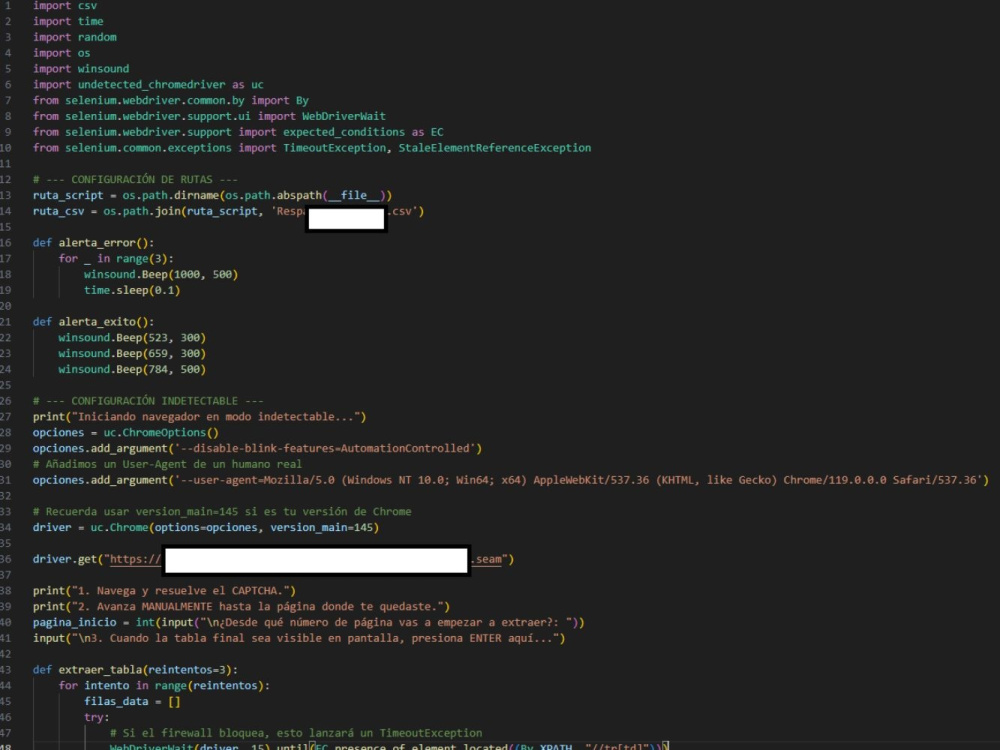Click the "for _ in range(3):" line

click(x=116, y=258)
